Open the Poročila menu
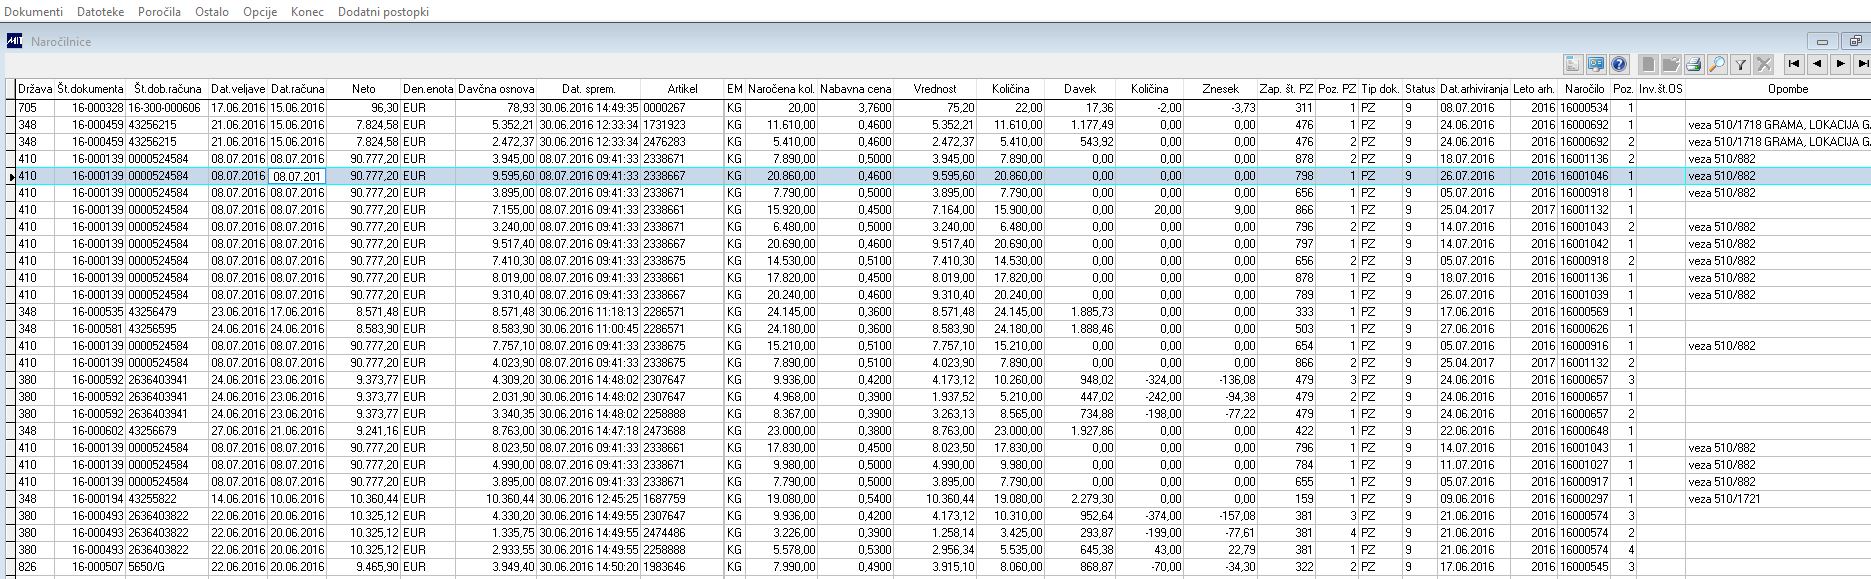This screenshot has height=579, width=1871. pos(160,12)
